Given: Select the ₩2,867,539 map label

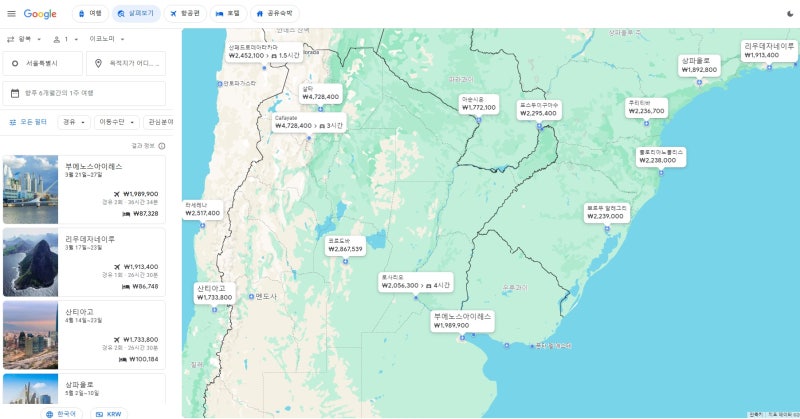Looking at the screenshot, I should [x=345, y=245].
